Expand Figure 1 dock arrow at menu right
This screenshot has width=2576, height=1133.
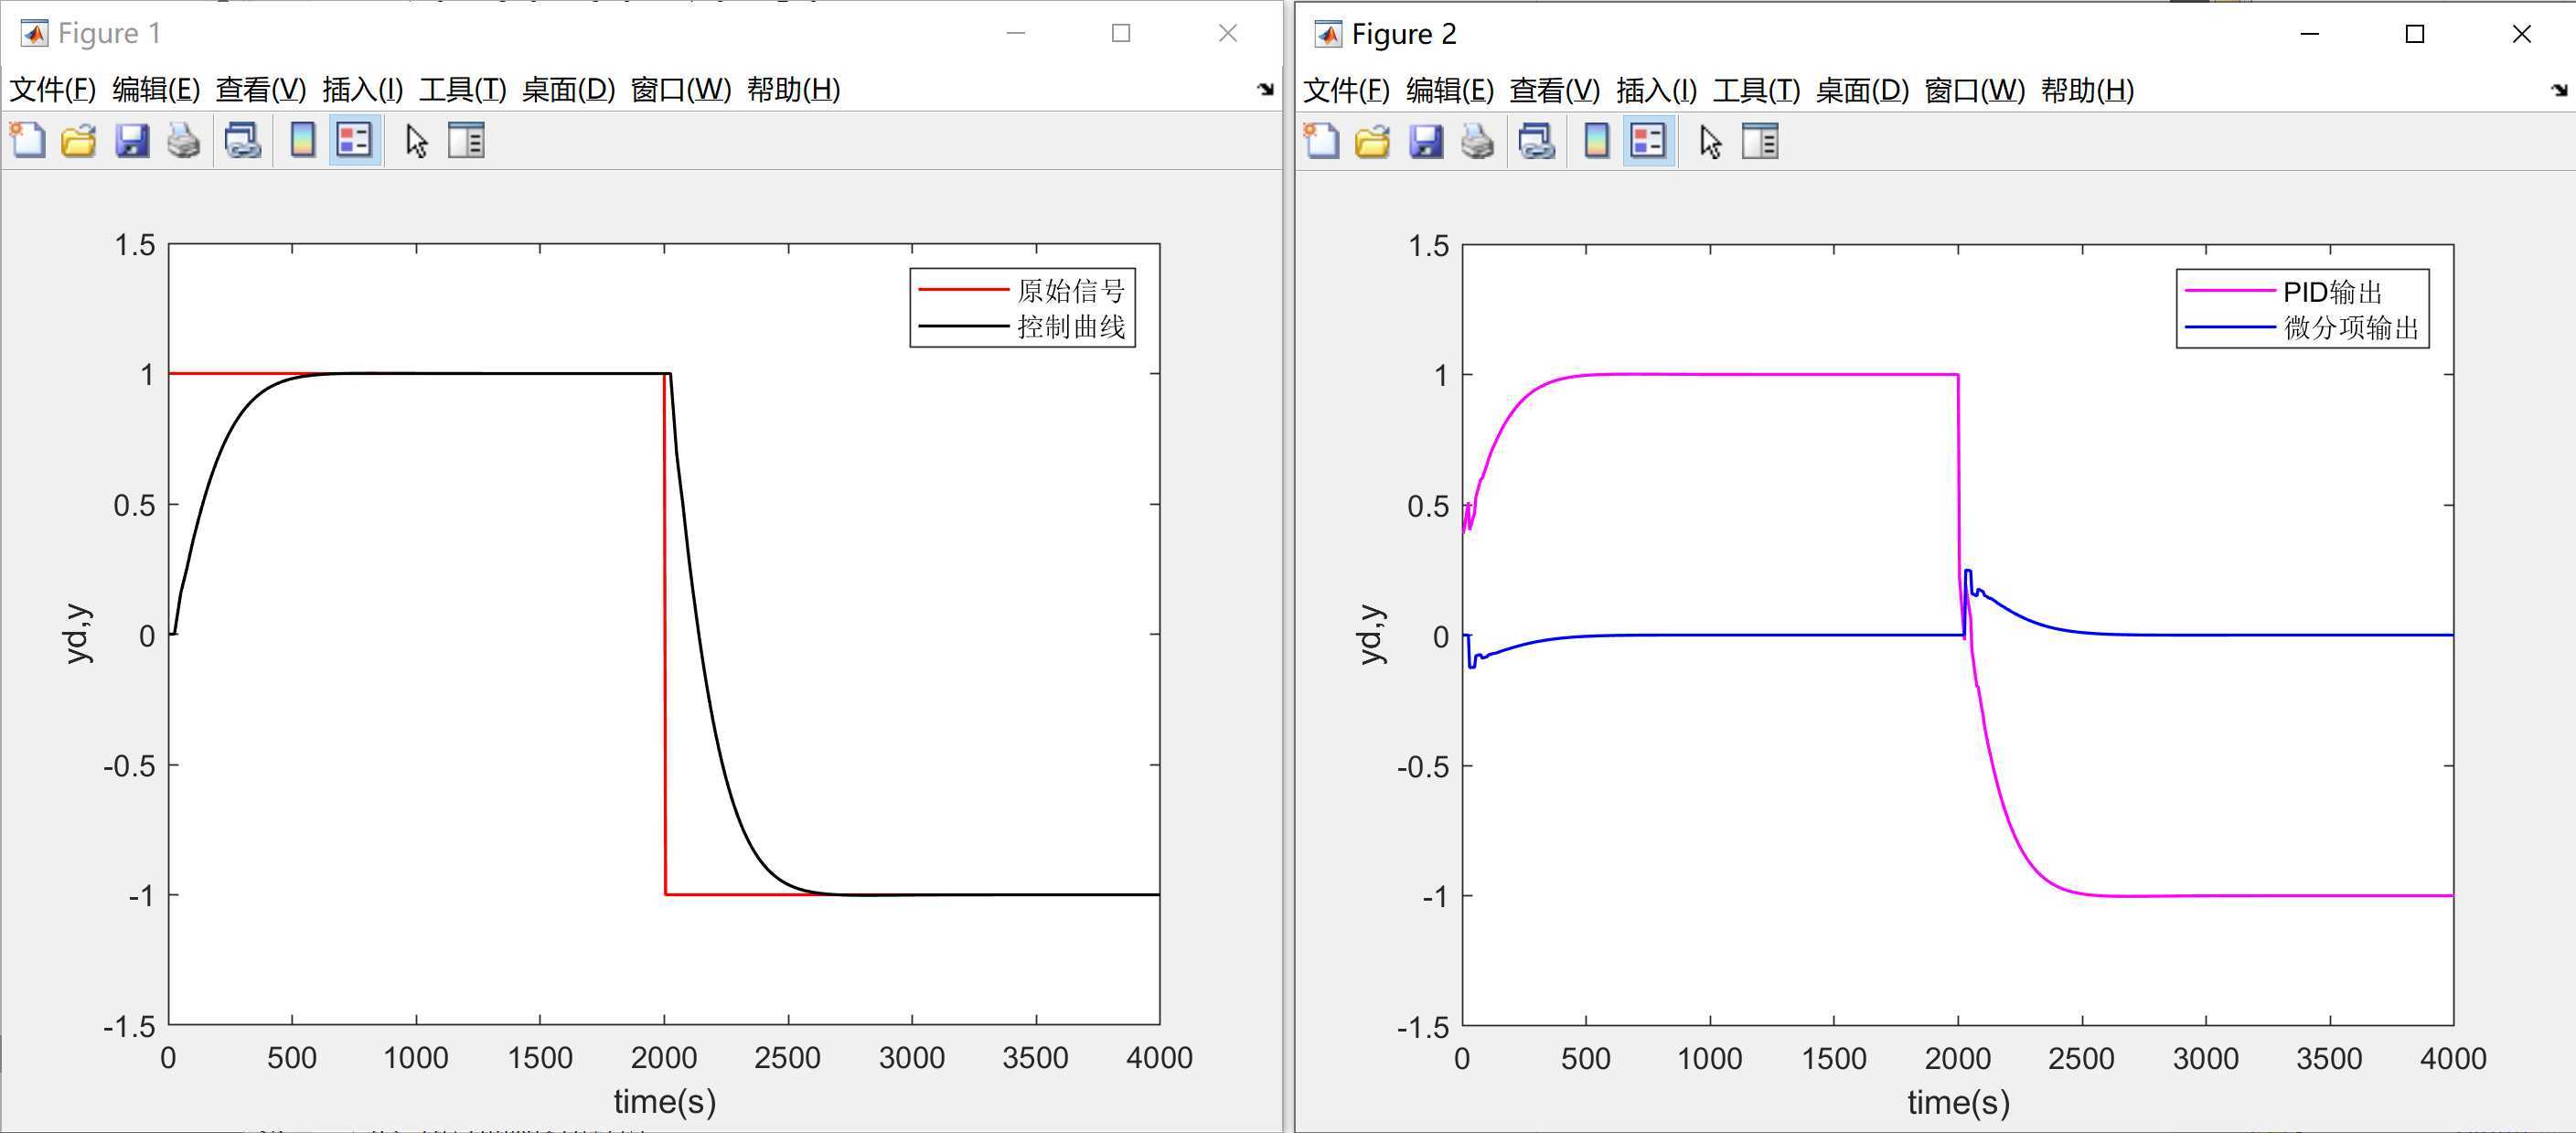click(1265, 89)
